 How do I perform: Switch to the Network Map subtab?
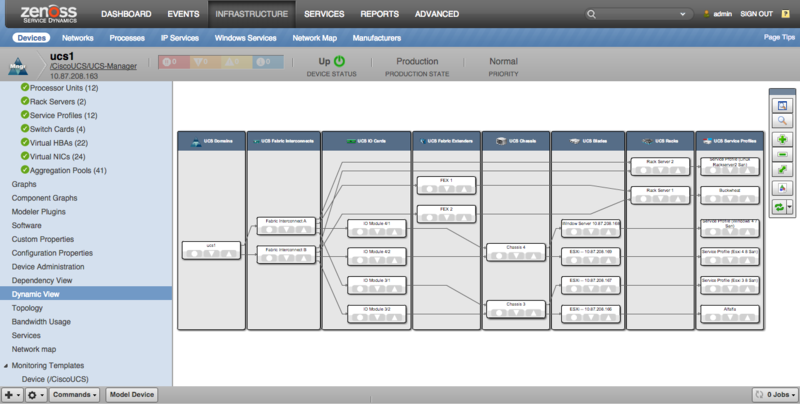click(314, 38)
